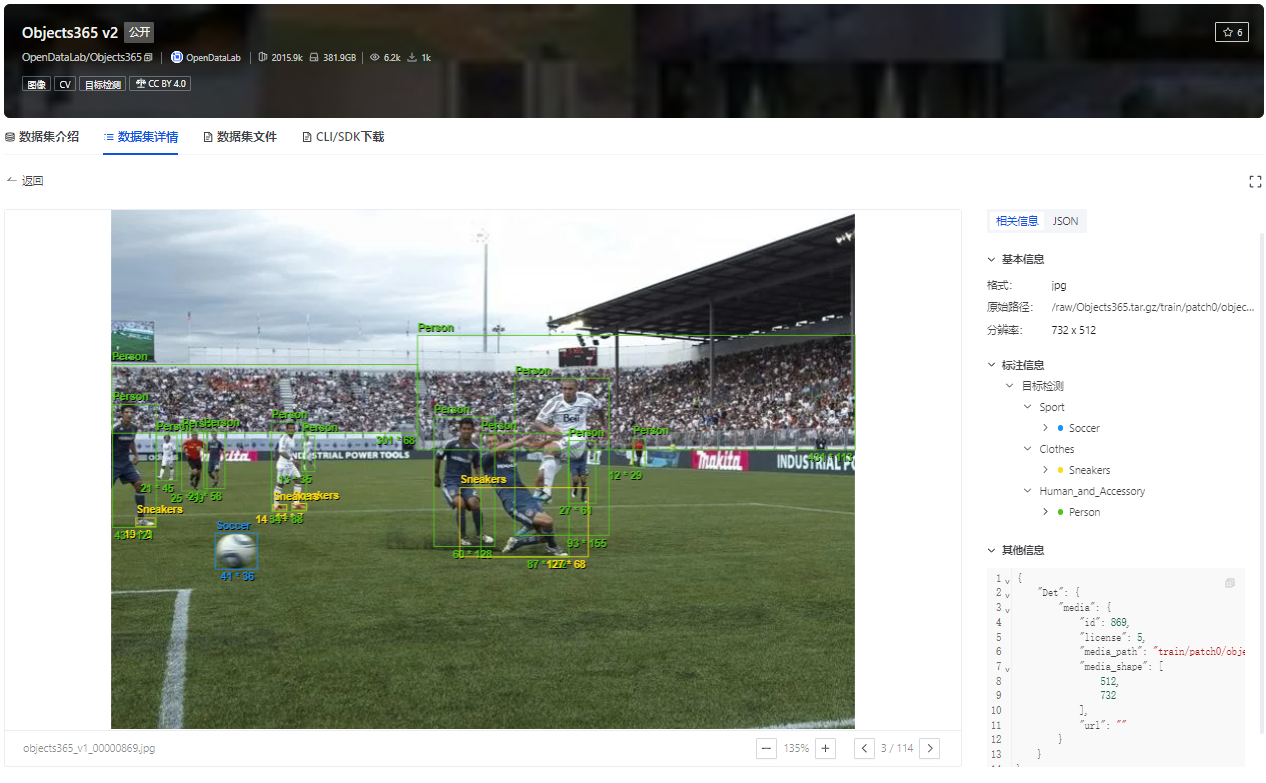
Task: Toggle fullscreen view of the image viewer
Action: pos(1255,181)
